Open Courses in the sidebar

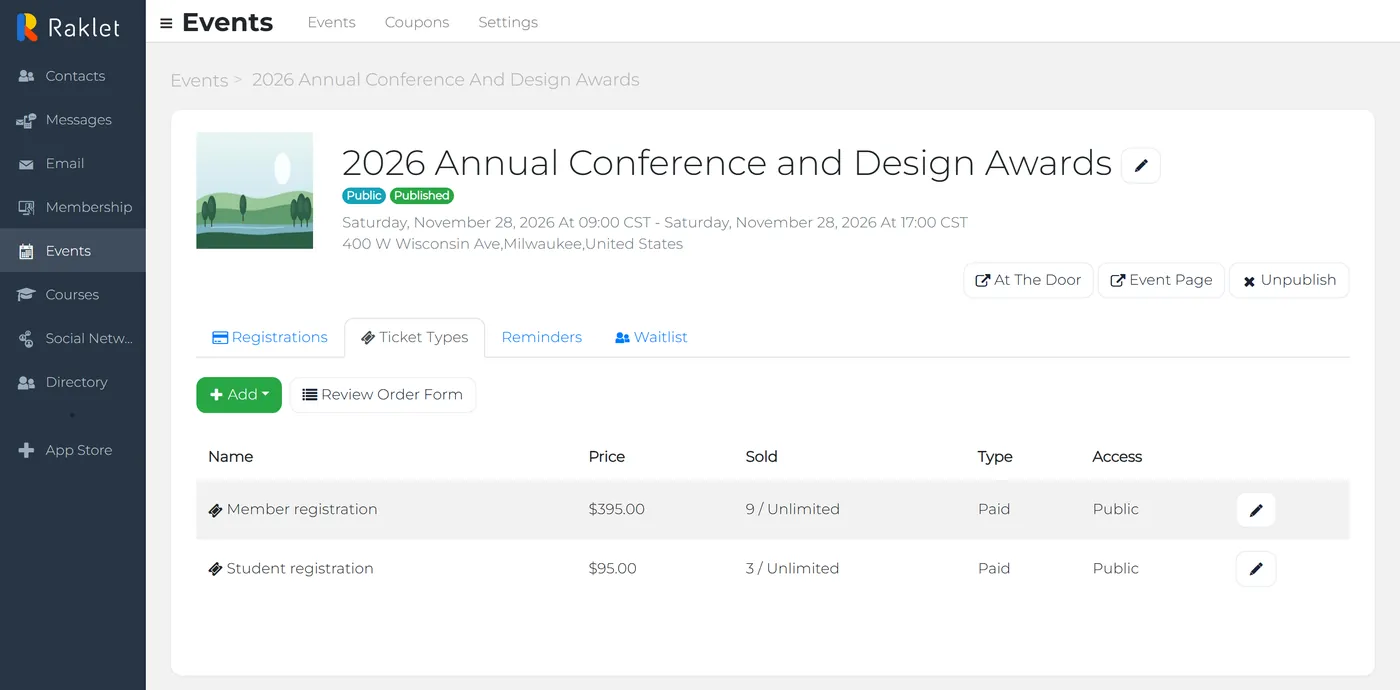(x=73, y=295)
